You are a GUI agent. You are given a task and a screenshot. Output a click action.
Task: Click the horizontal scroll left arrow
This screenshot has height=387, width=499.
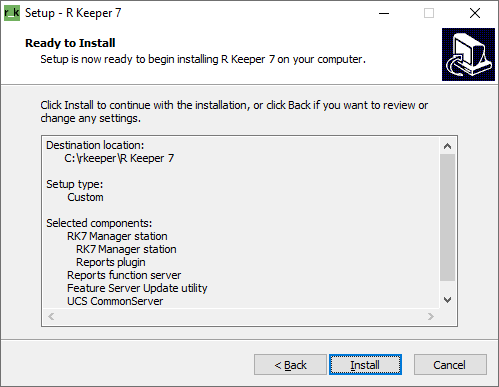tap(51, 316)
